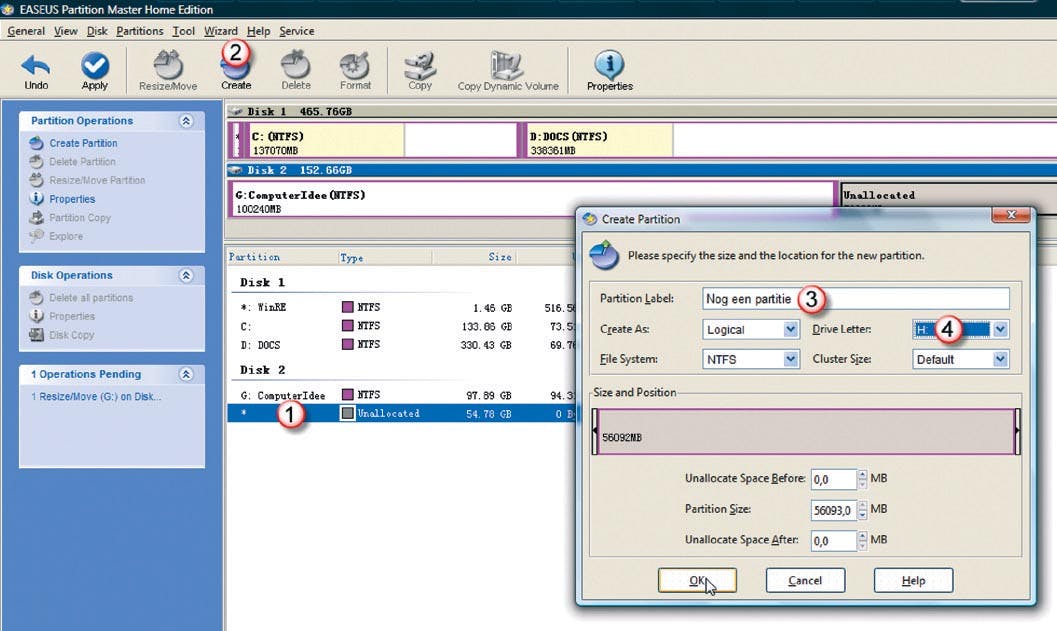The width and height of the screenshot is (1057, 631).
Task: Click the Apply checkmark icon
Action: click(95, 65)
